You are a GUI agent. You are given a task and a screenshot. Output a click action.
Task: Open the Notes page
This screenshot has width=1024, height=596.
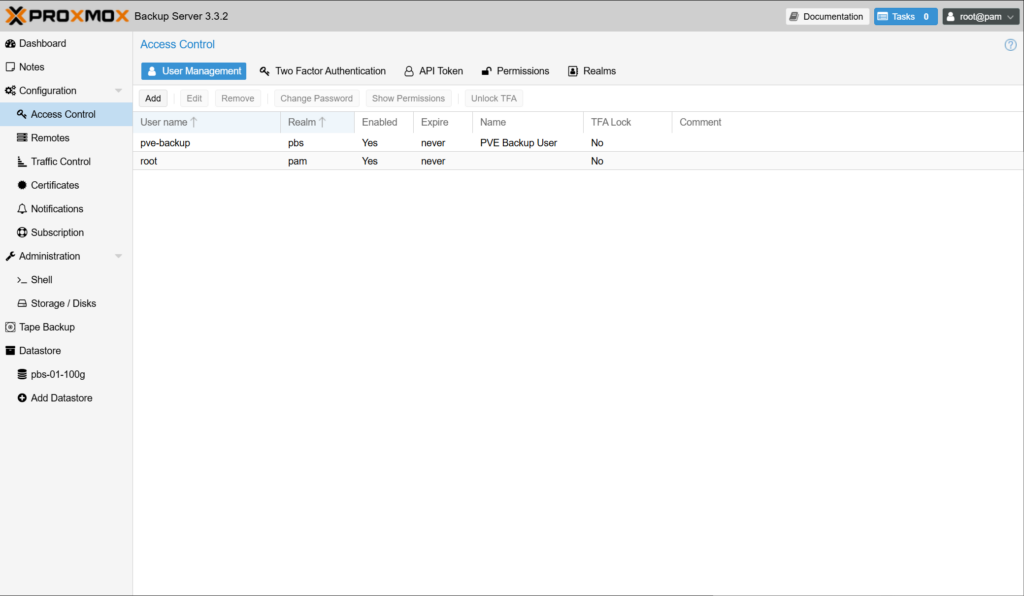click(31, 67)
